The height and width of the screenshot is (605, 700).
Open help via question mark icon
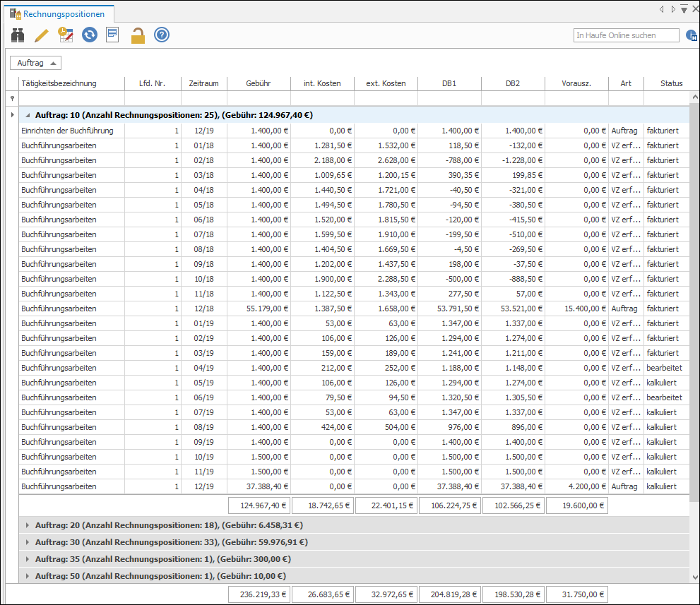pyautogui.click(x=162, y=35)
